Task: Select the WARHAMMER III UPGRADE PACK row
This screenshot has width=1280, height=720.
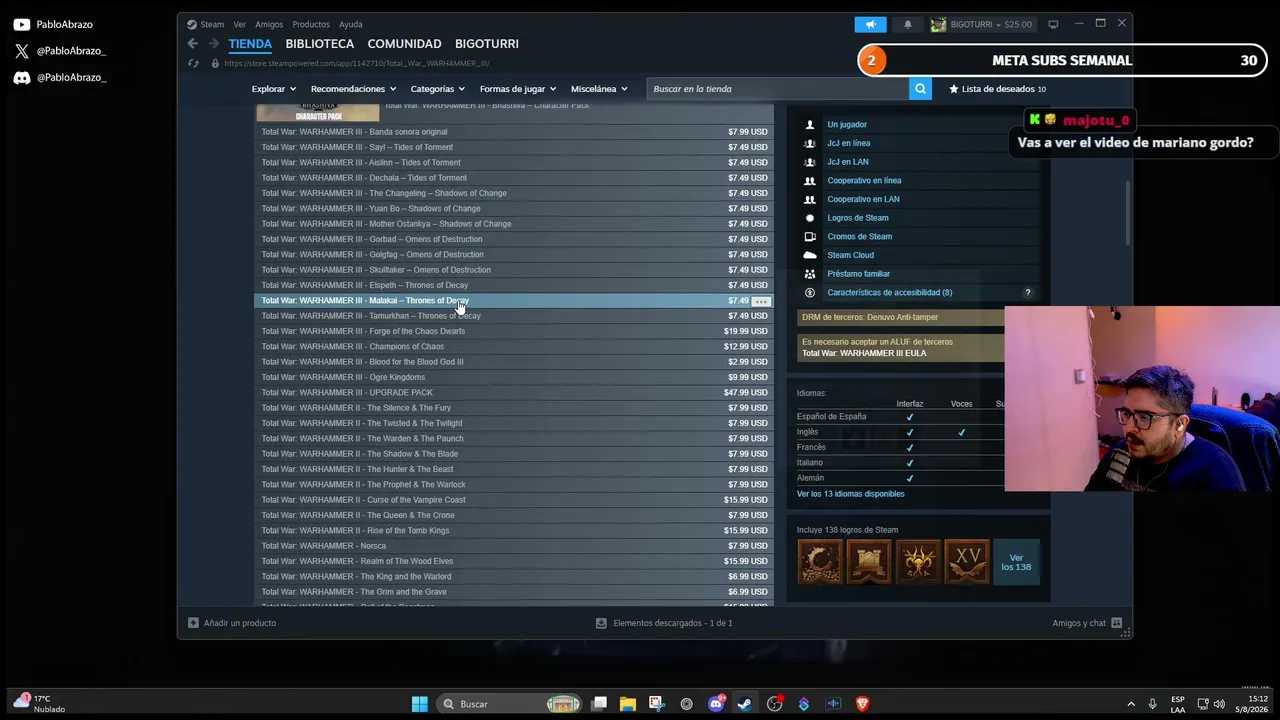Action: pyautogui.click(x=514, y=393)
